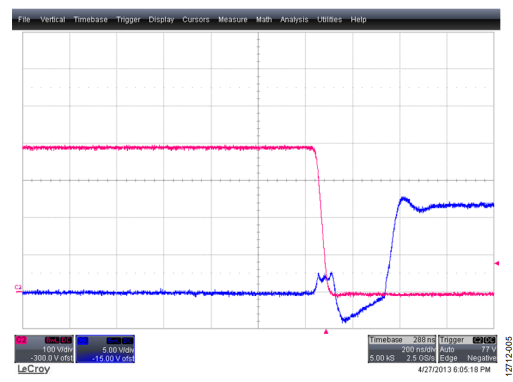Screen dimensions: 513x382
Task: Open the Math menu
Action: [264, 19]
